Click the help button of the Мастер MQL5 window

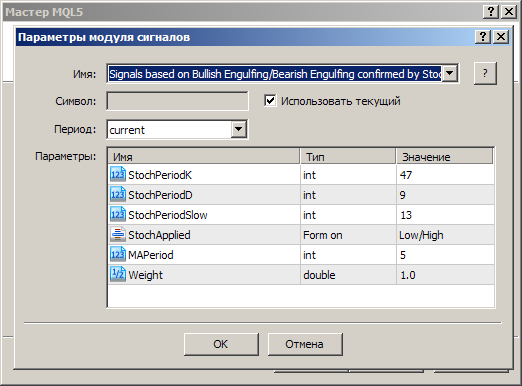[x=491, y=12]
